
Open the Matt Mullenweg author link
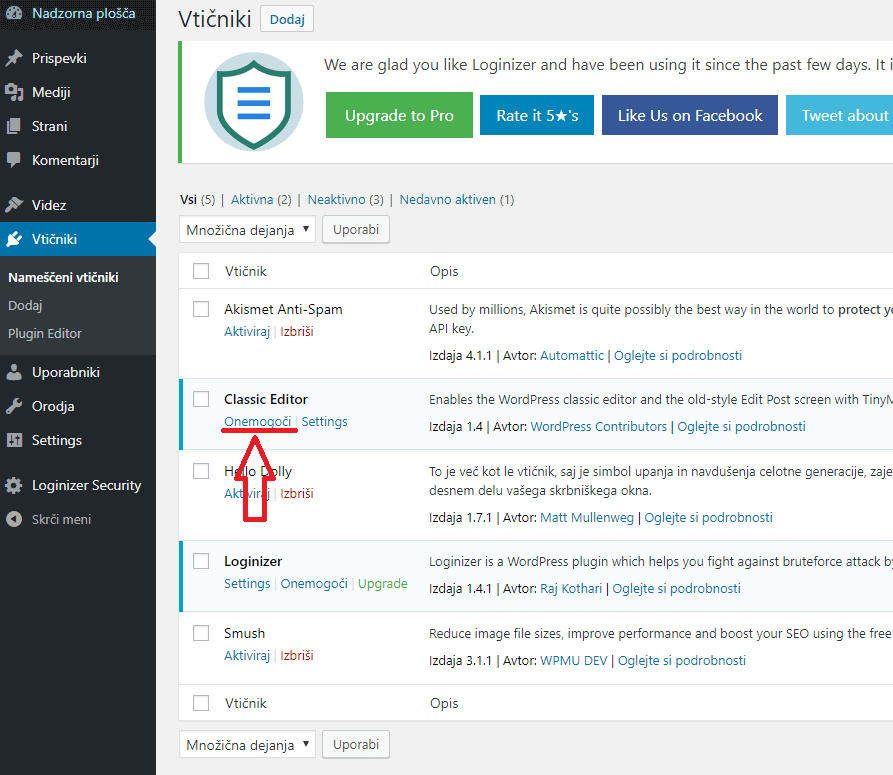click(587, 518)
